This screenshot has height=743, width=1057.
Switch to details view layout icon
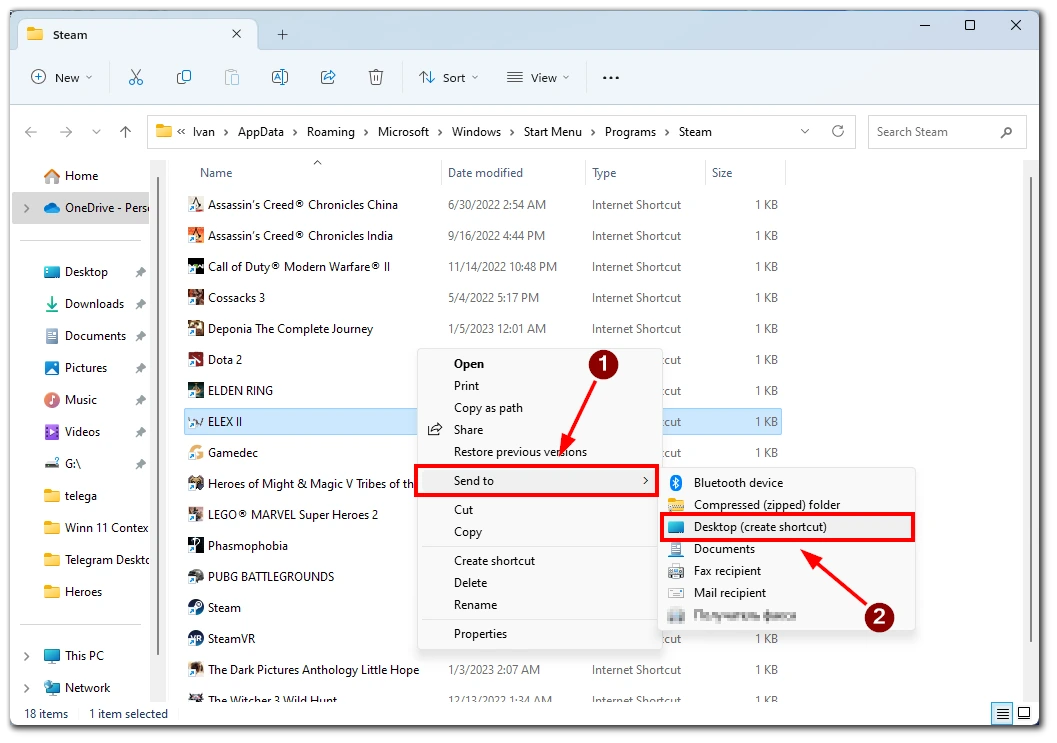click(1002, 713)
